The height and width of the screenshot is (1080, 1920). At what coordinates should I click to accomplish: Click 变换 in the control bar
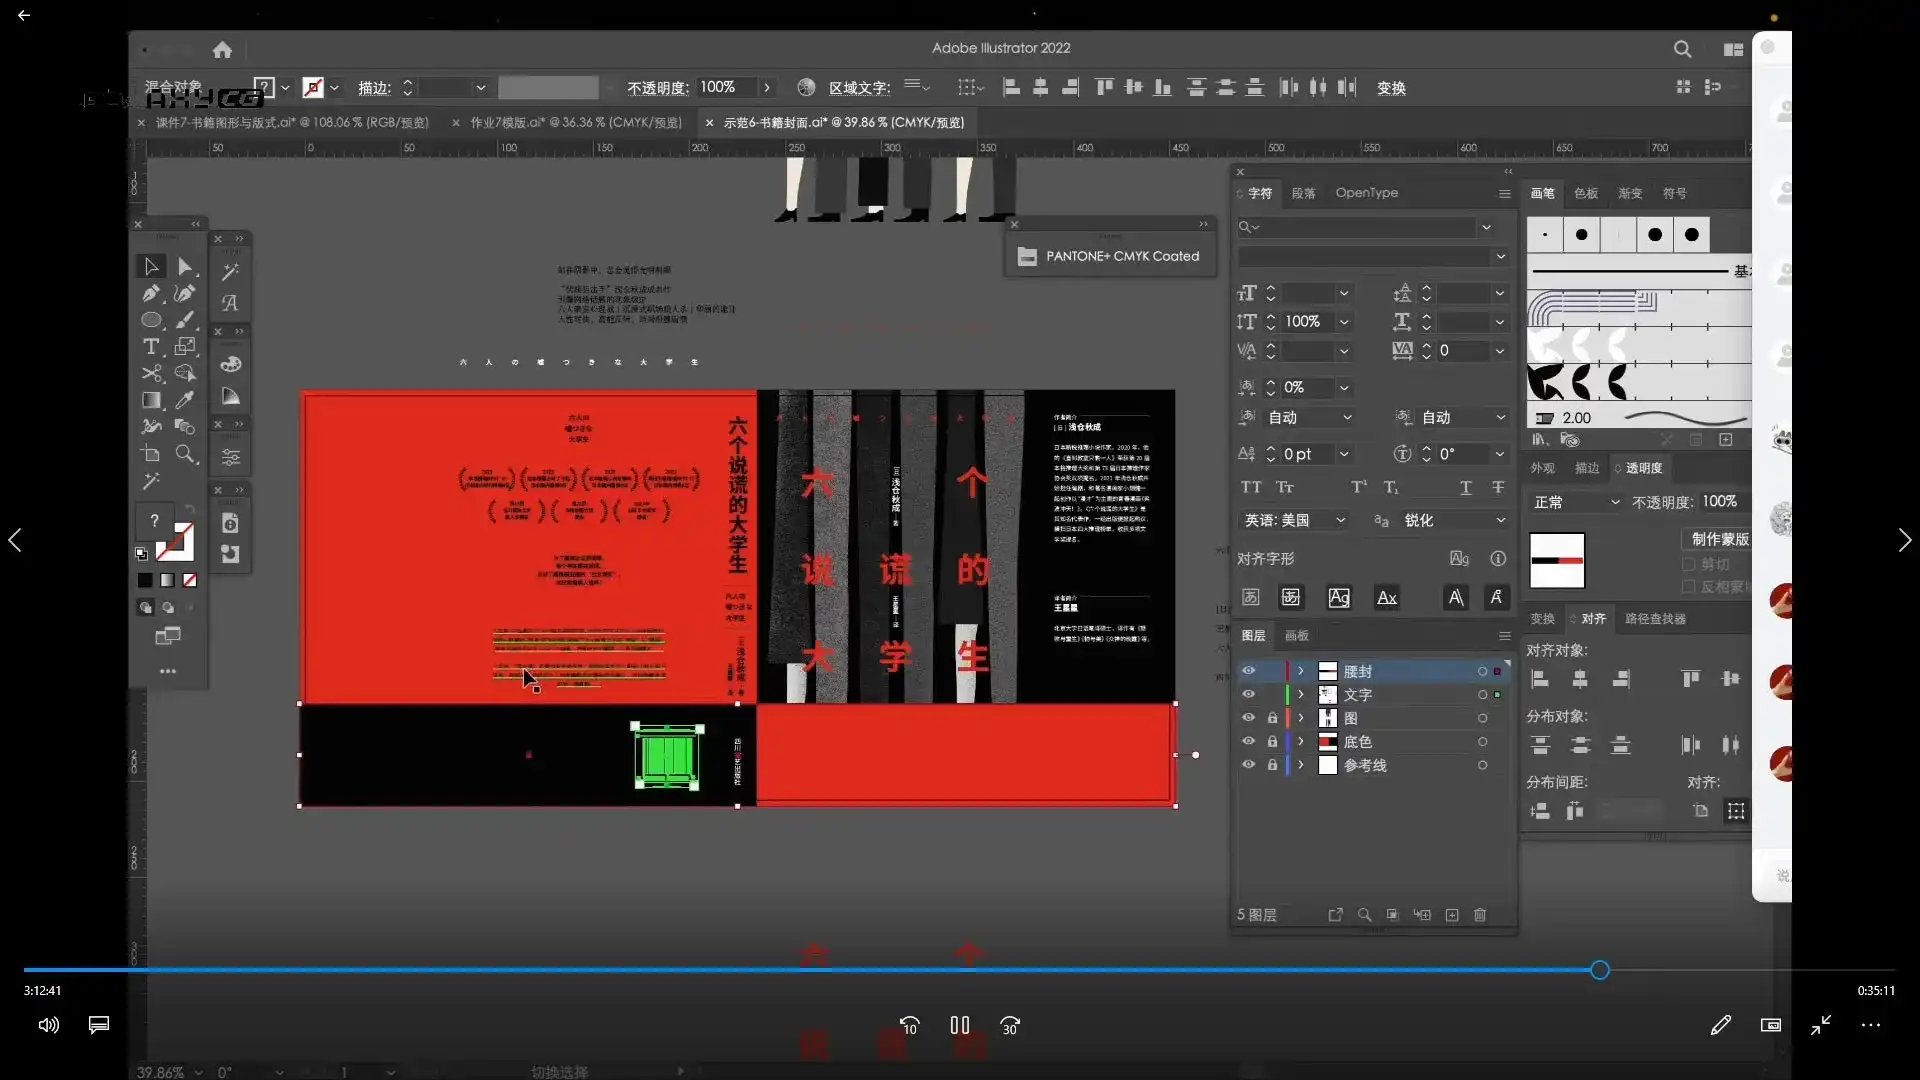[1391, 88]
